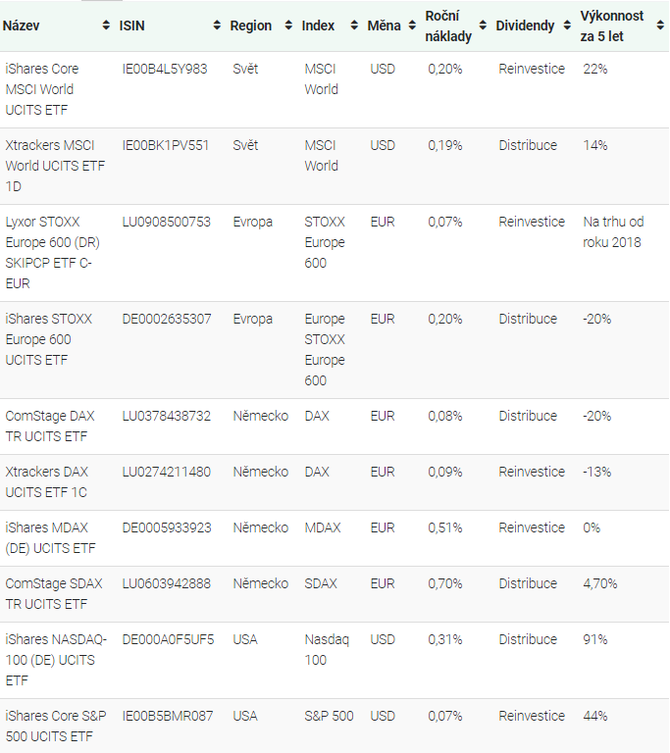Click sort arrows for Výkonnost za 5 let
This screenshot has width=670, height=753.
pos(661,25)
